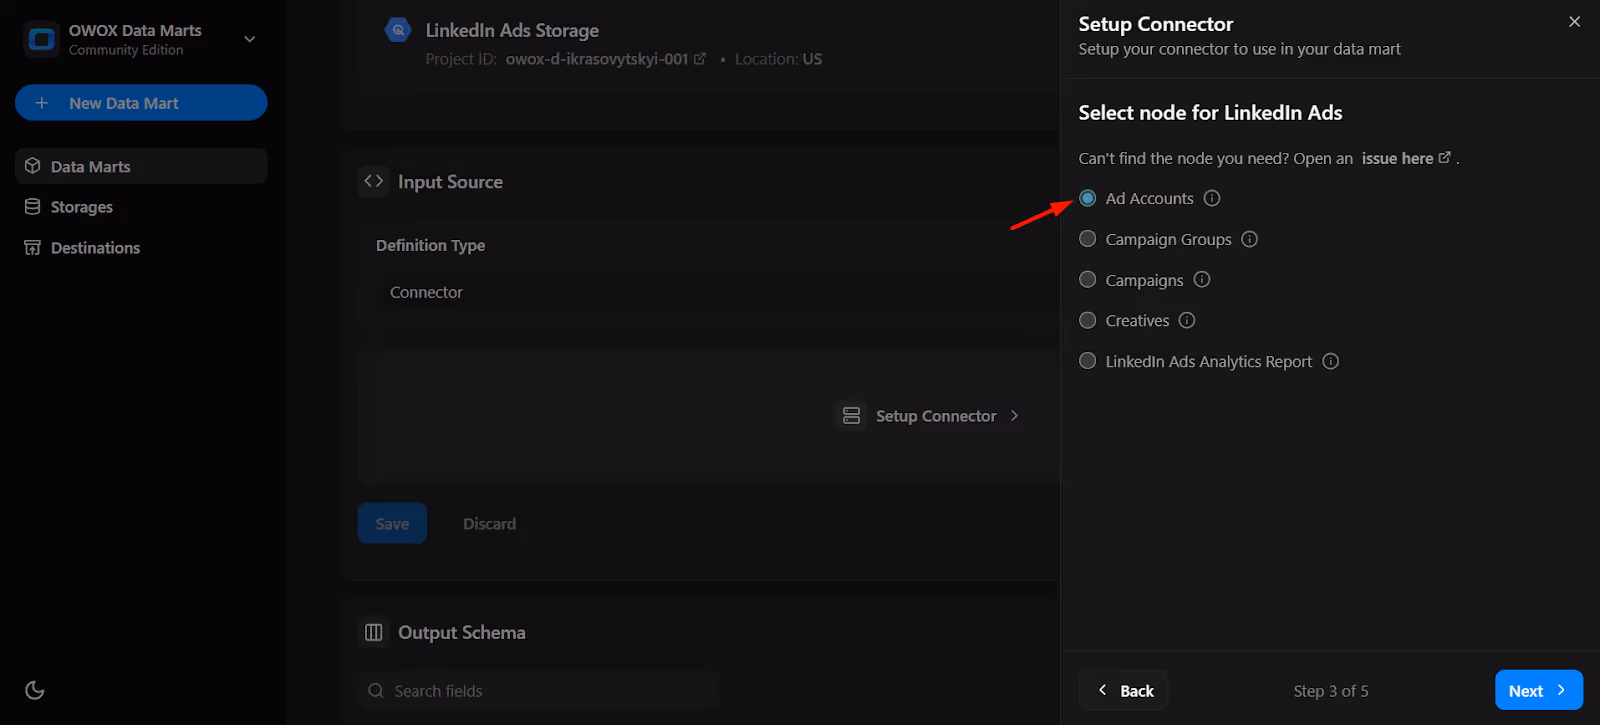The width and height of the screenshot is (1600, 725).
Task: Close the Setup Connector panel
Action: [x=1574, y=22]
